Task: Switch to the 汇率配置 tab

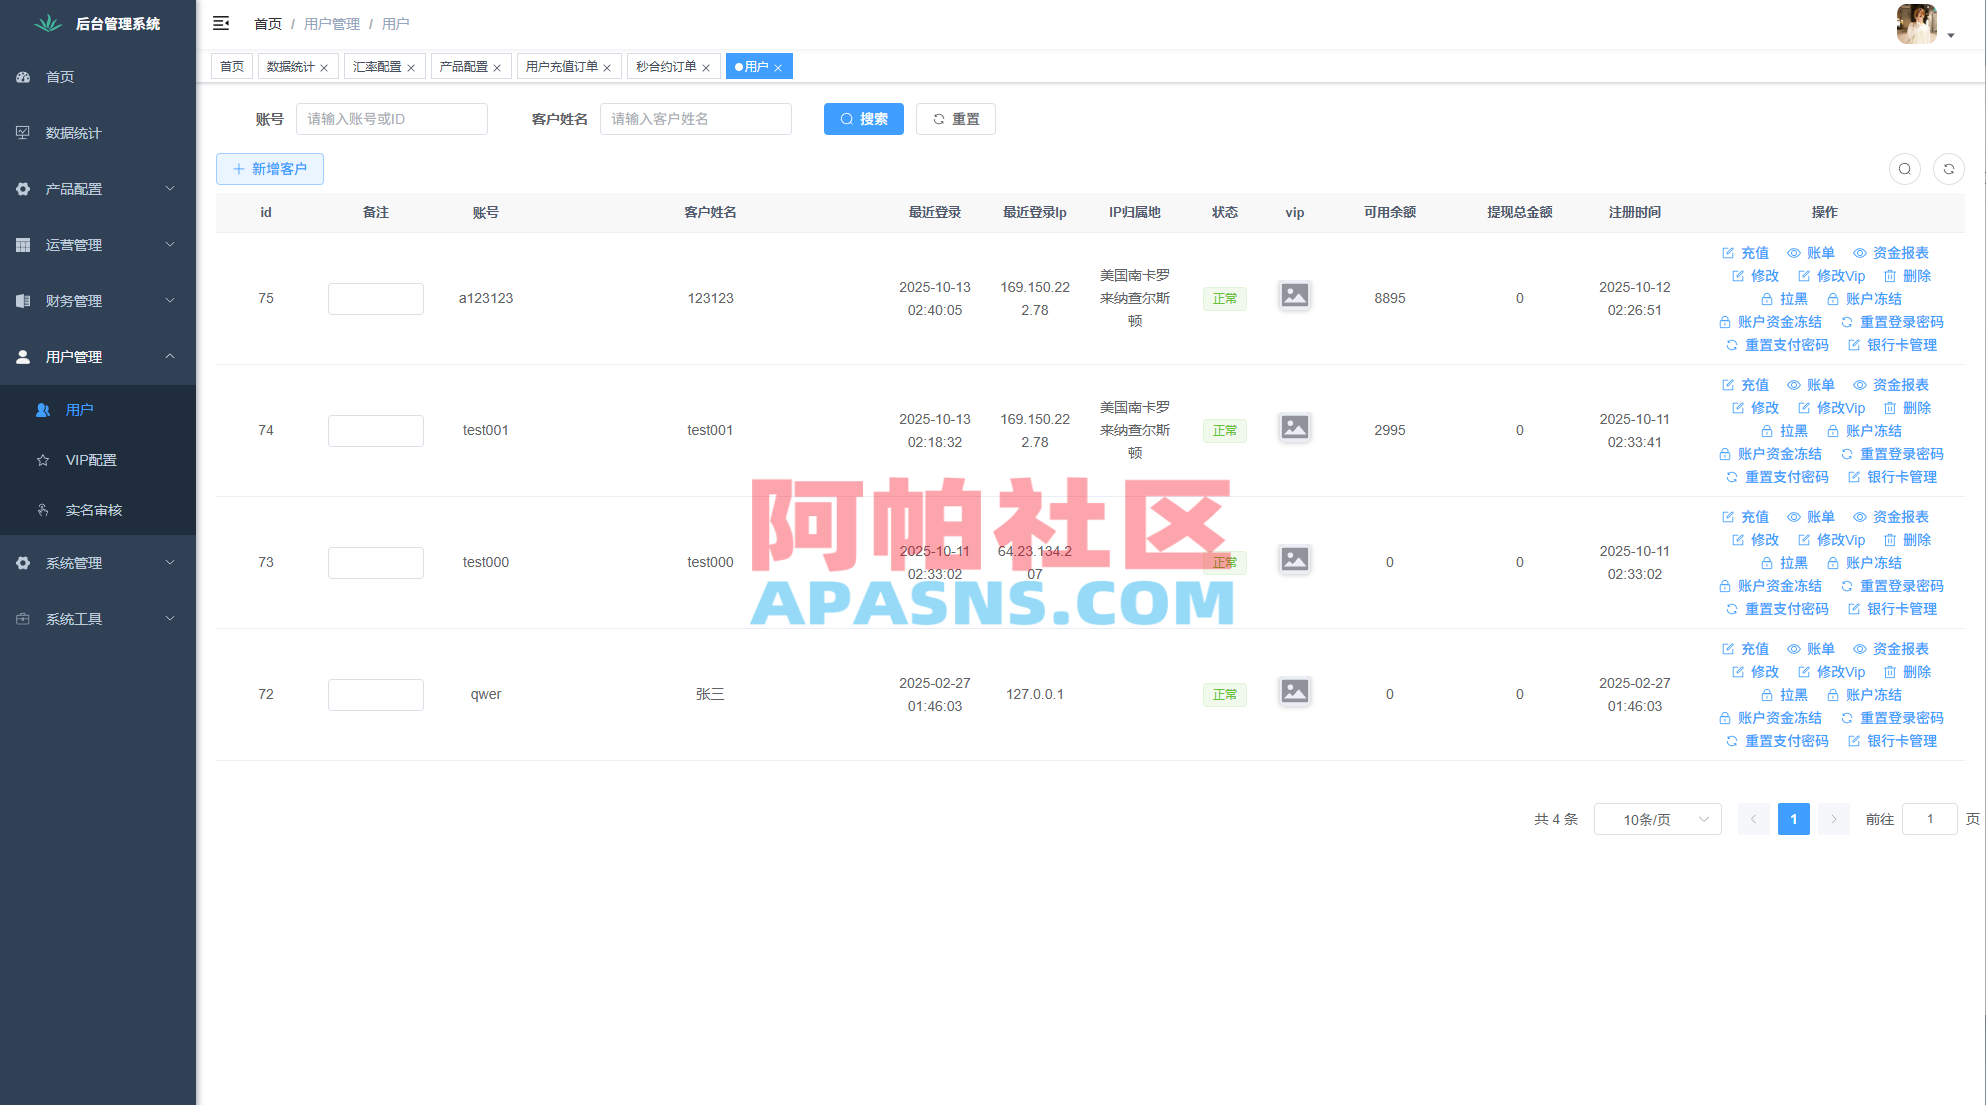Action: click(378, 66)
